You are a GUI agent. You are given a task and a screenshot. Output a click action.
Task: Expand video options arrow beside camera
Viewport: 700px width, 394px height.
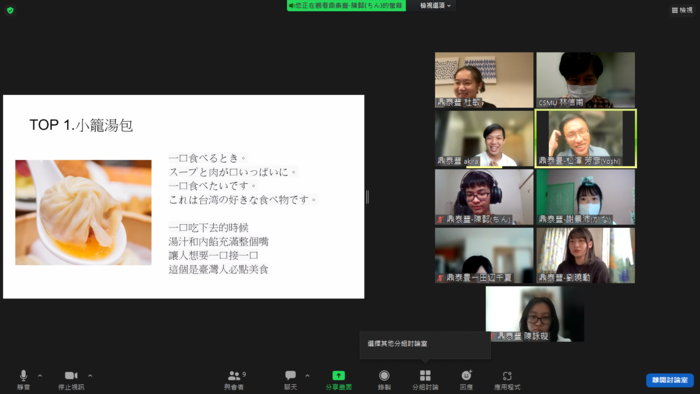90,376
